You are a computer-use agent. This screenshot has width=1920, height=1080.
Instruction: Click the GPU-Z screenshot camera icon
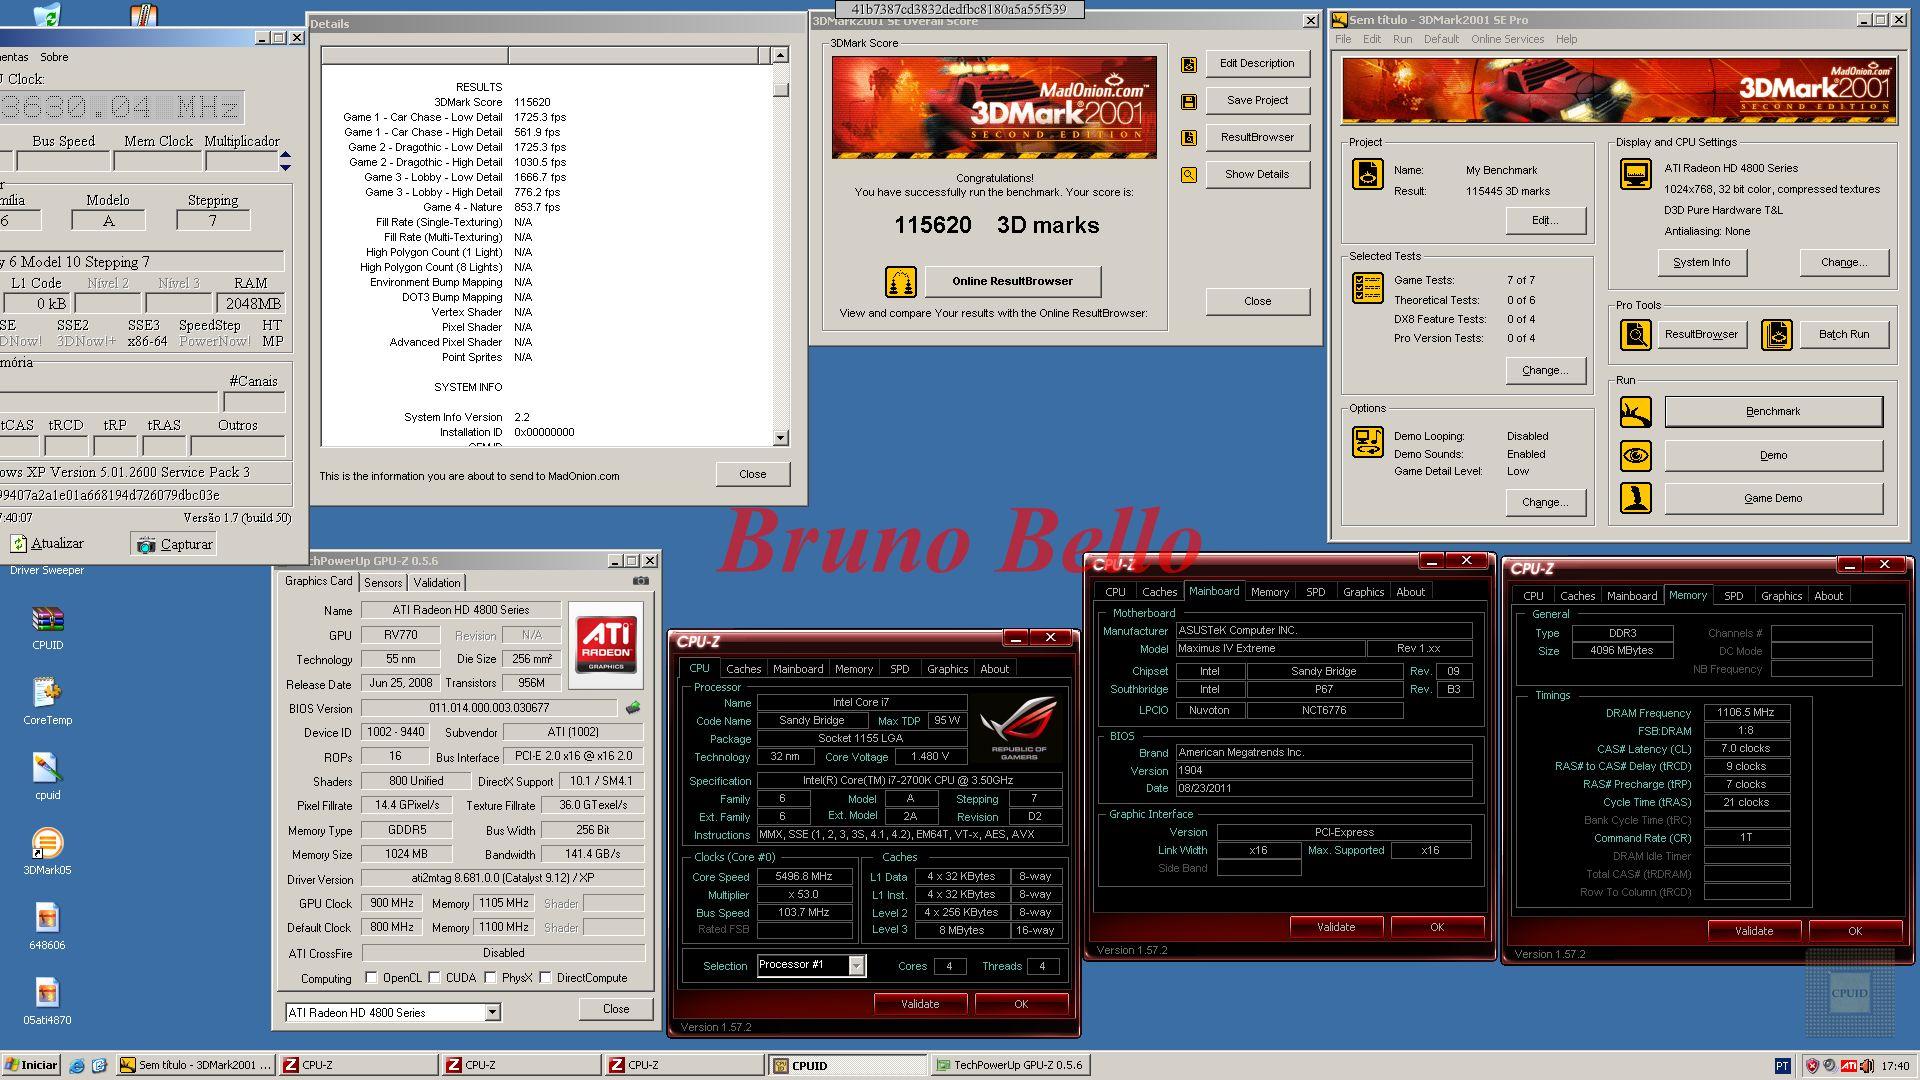tap(641, 581)
